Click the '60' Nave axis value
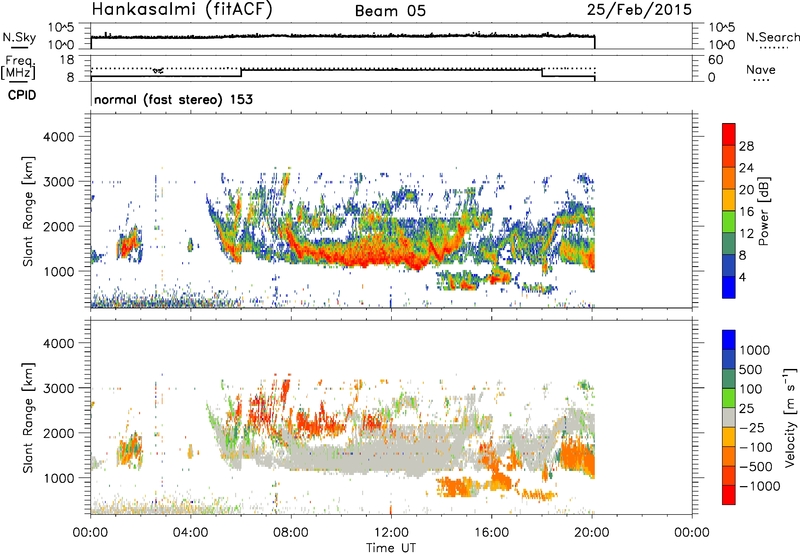This screenshot has width=800, height=554. click(x=715, y=60)
